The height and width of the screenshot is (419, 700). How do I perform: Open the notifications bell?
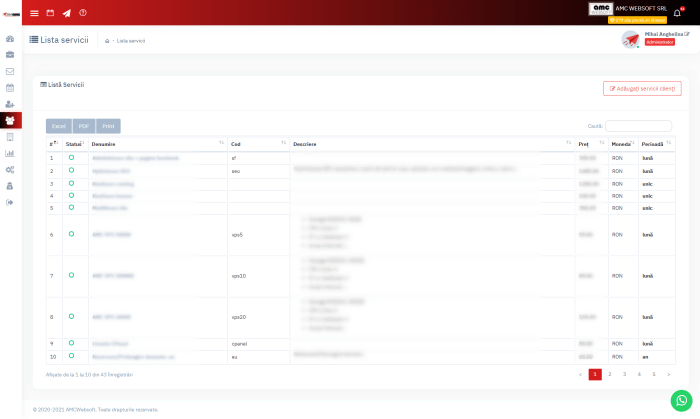(677, 13)
